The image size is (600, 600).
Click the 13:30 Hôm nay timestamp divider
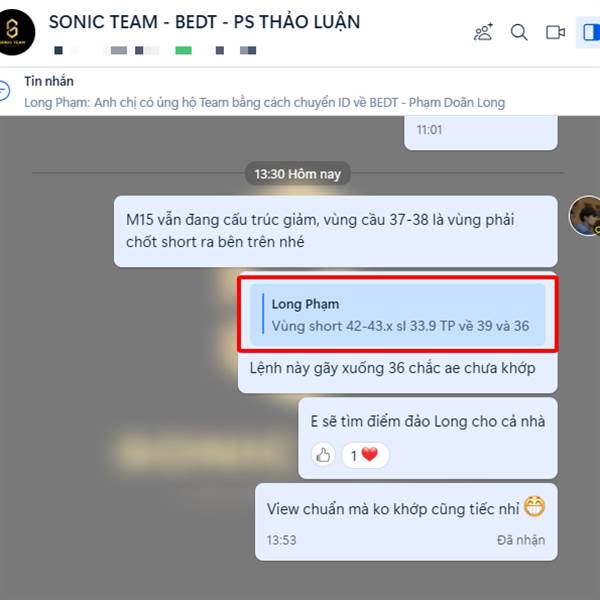298,174
